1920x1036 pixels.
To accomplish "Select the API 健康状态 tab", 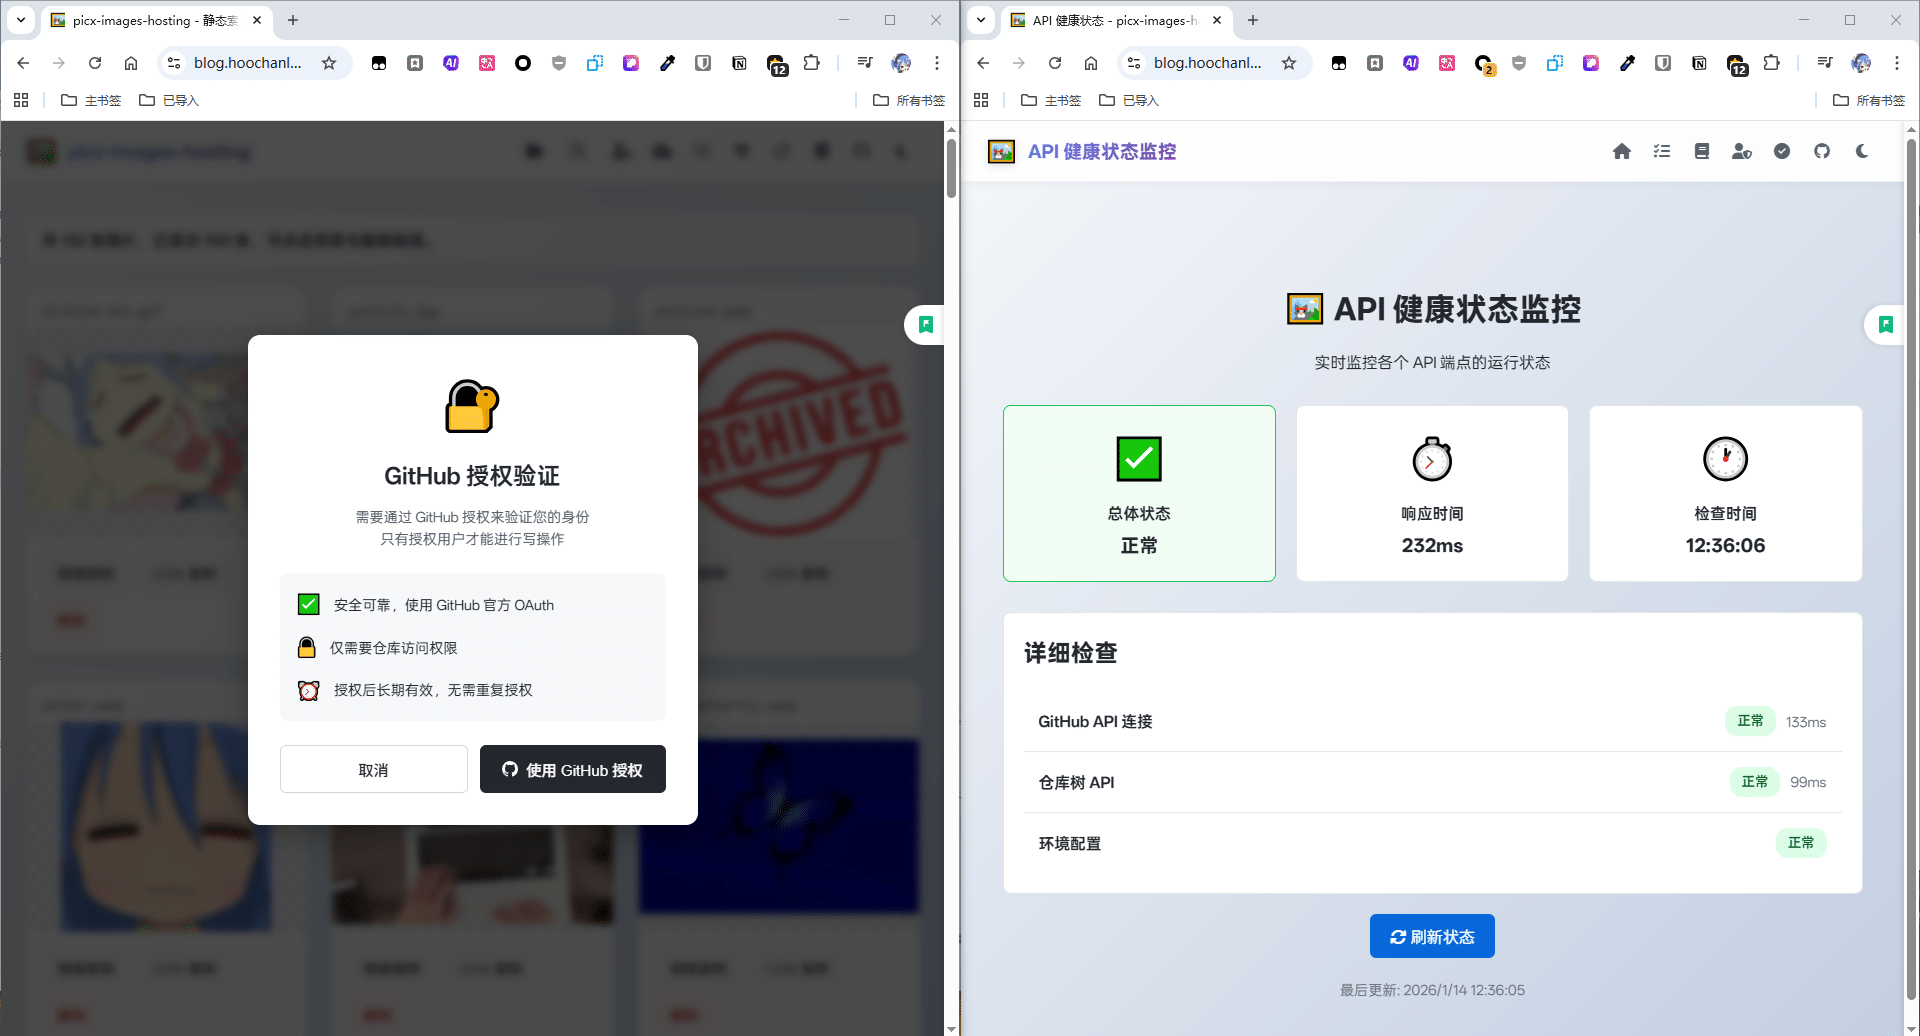I will (1115, 20).
